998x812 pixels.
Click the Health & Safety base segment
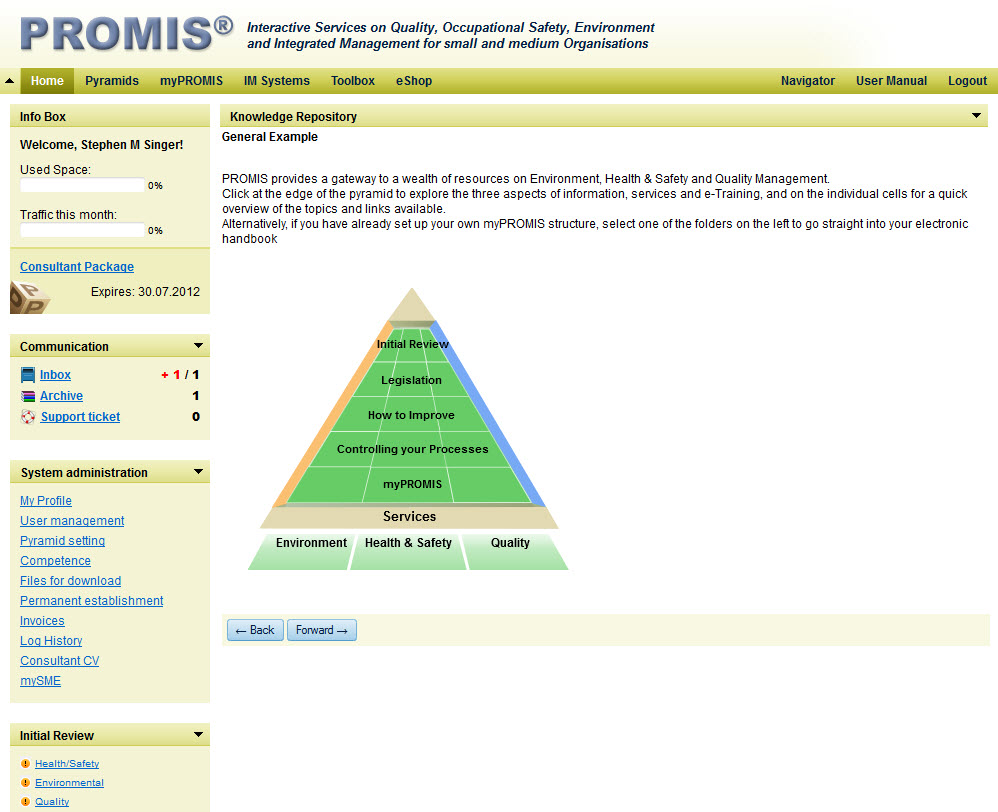point(408,551)
